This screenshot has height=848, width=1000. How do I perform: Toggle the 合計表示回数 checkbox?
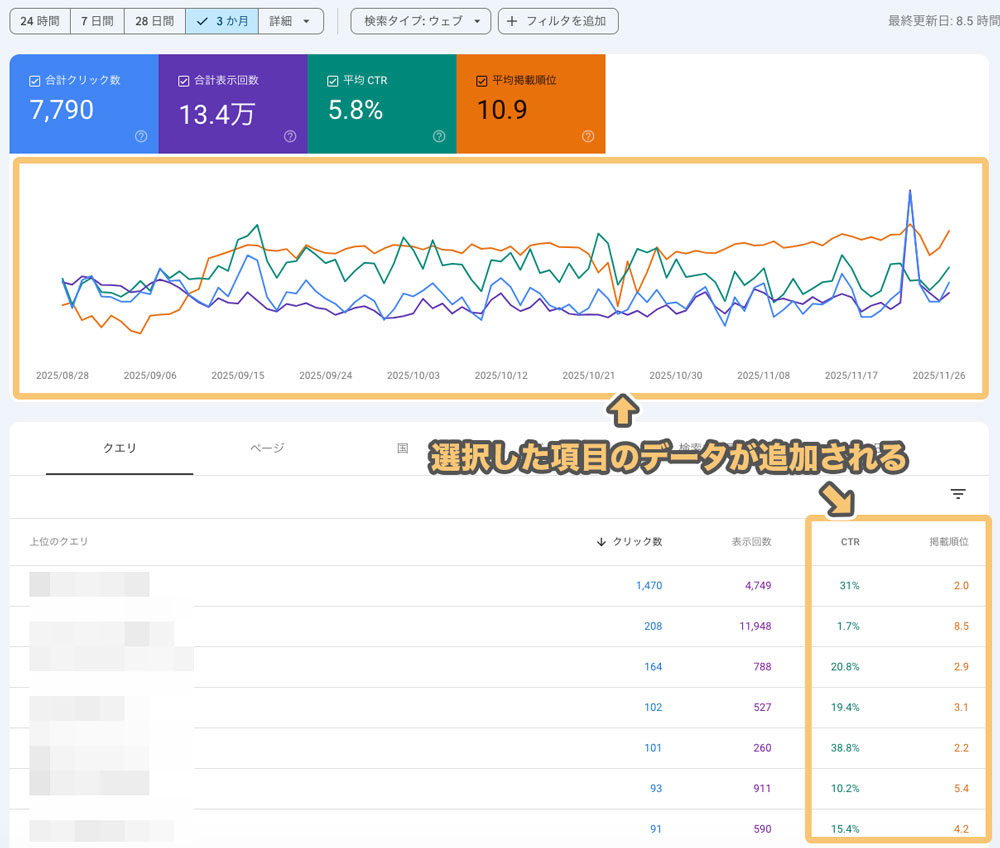pos(184,80)
